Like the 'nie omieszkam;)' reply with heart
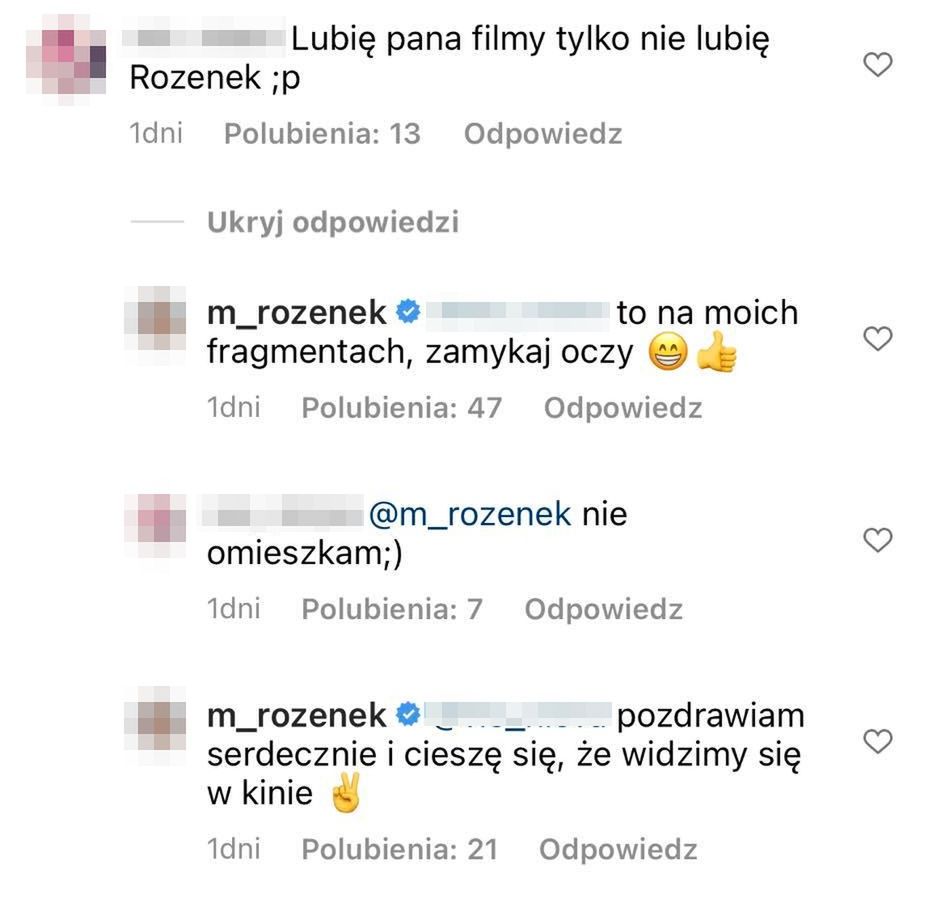 [877, 540]
